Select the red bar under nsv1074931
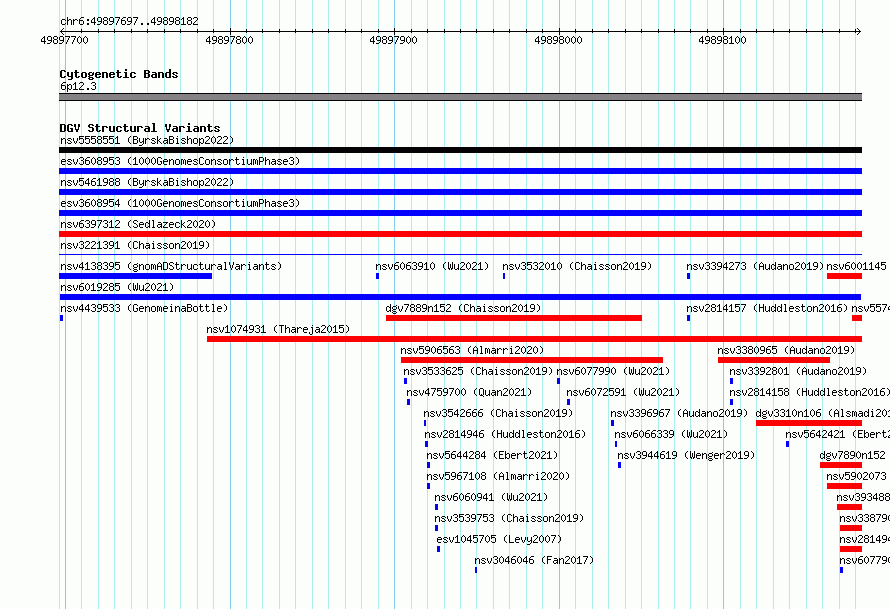Viewport: 890px width, 609px height. pyautogui.click(x=534, y=339)
